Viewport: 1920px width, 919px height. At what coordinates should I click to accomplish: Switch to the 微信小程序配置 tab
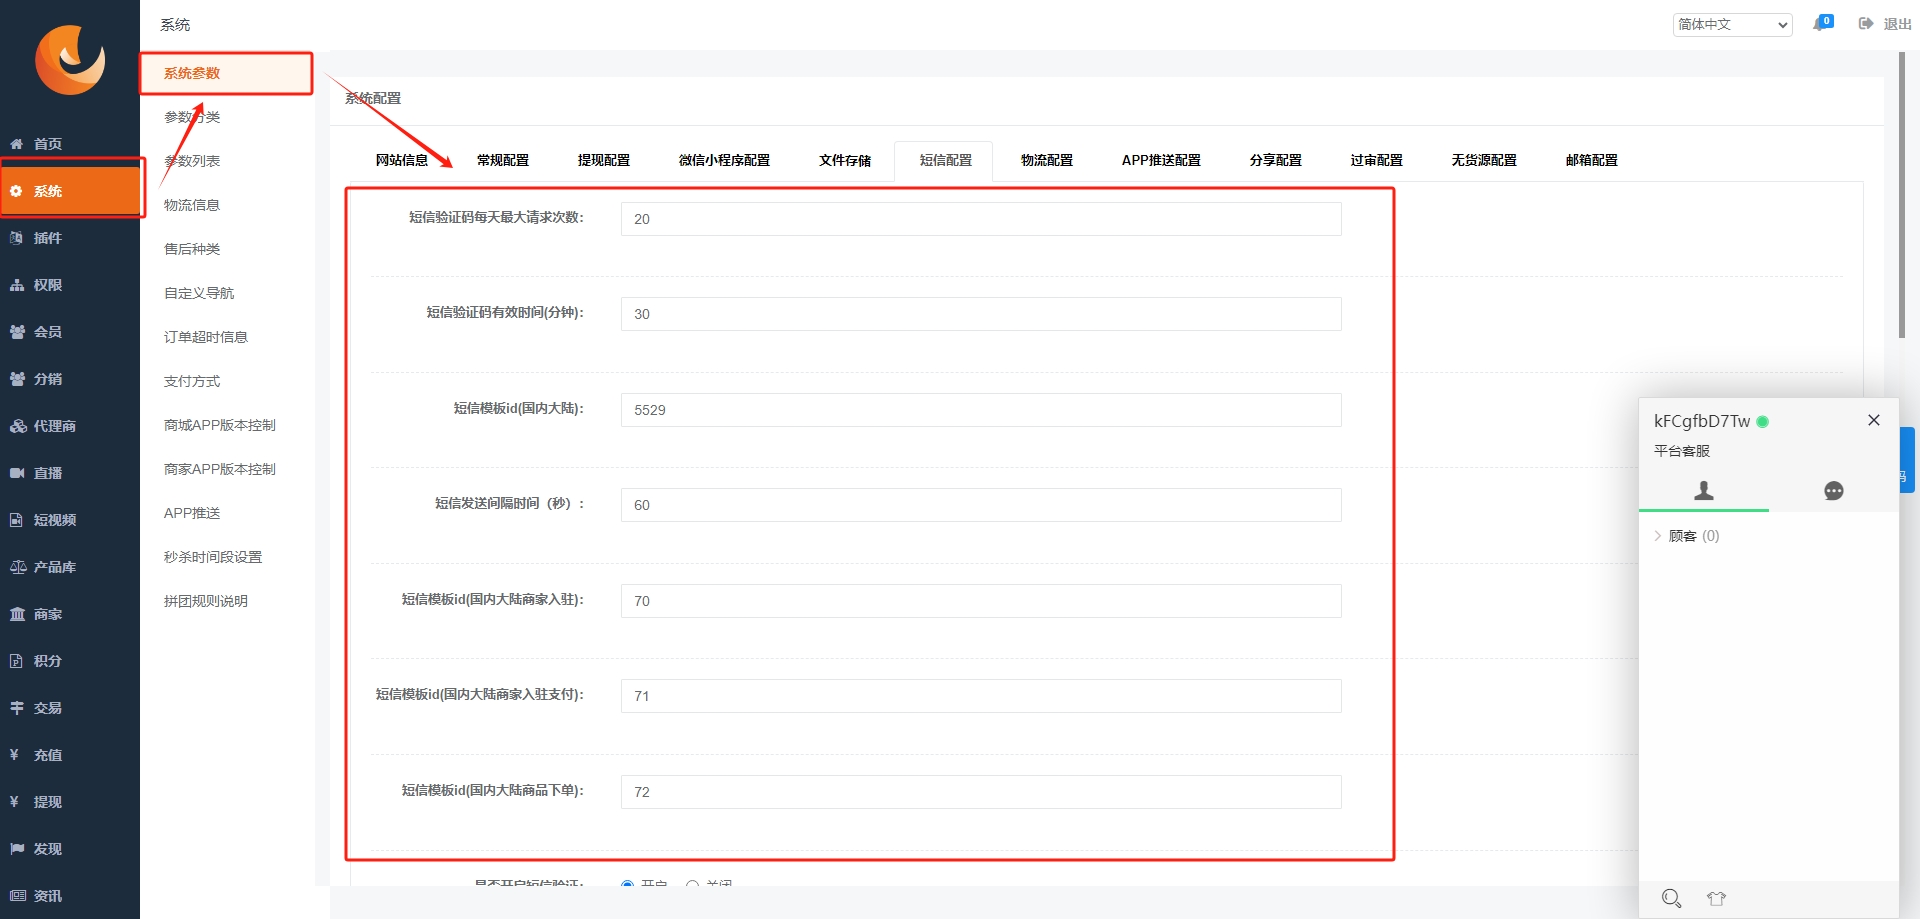pyautogui.click(x=725, y=160)
